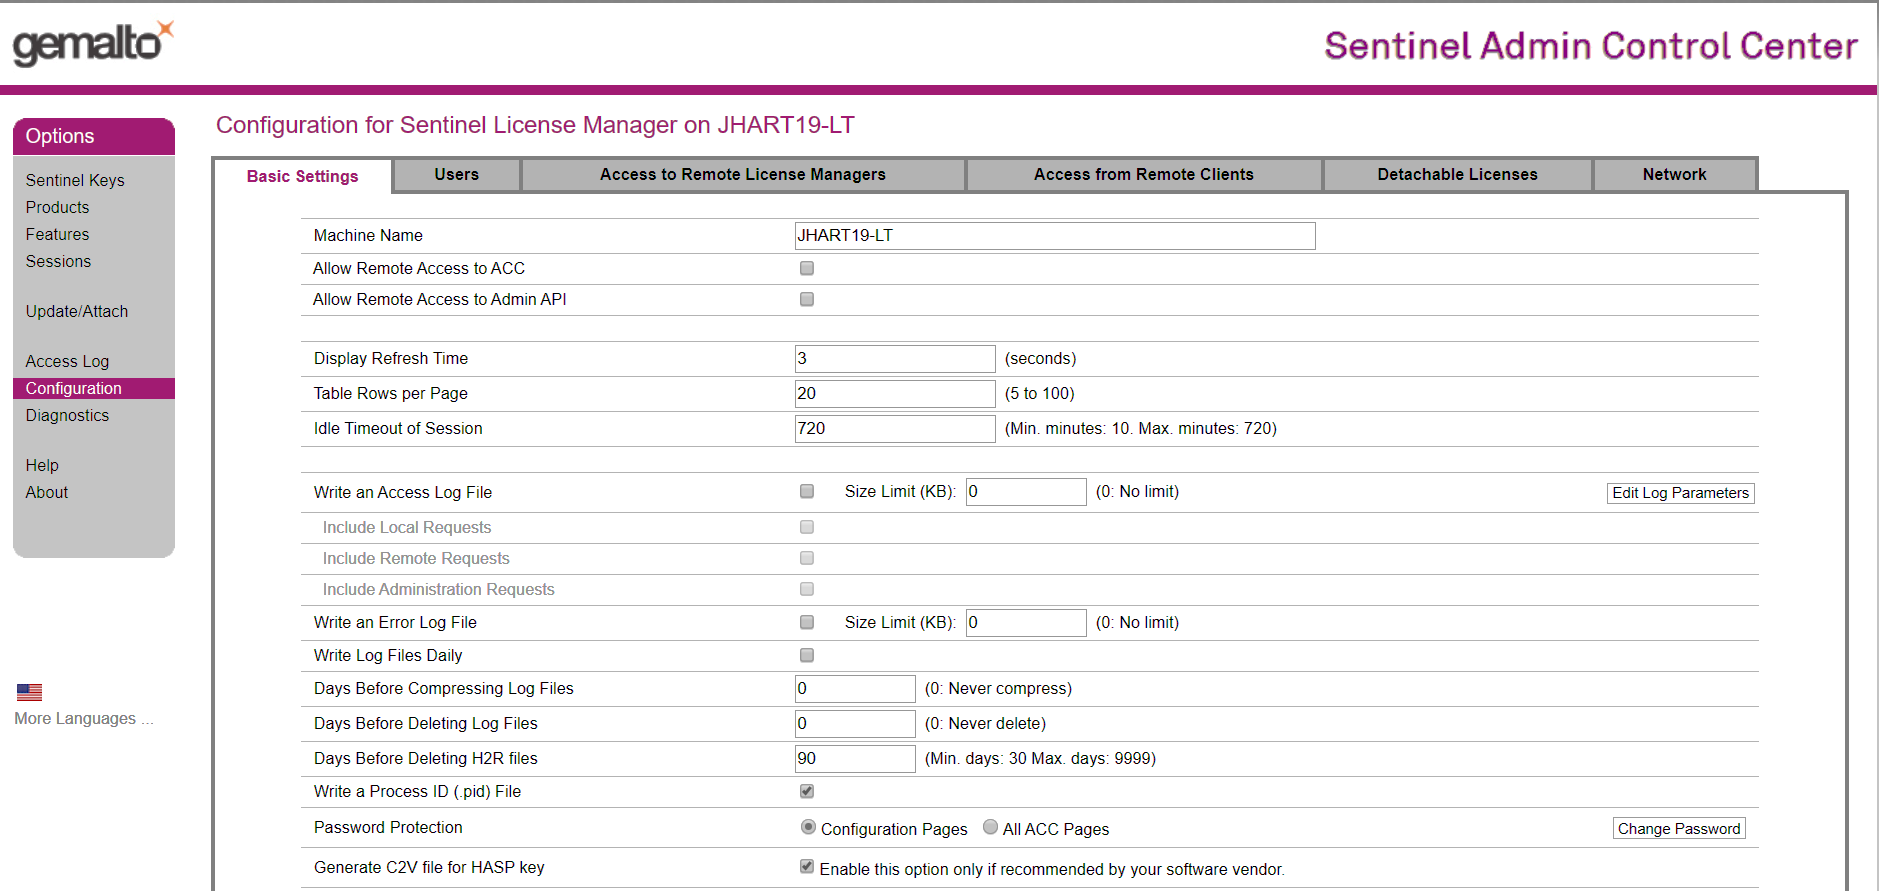Viewport: 1879px width, 891px height.
Task: Enable Allow Remote Access to Admin API
Action: (x=807, y=299)
